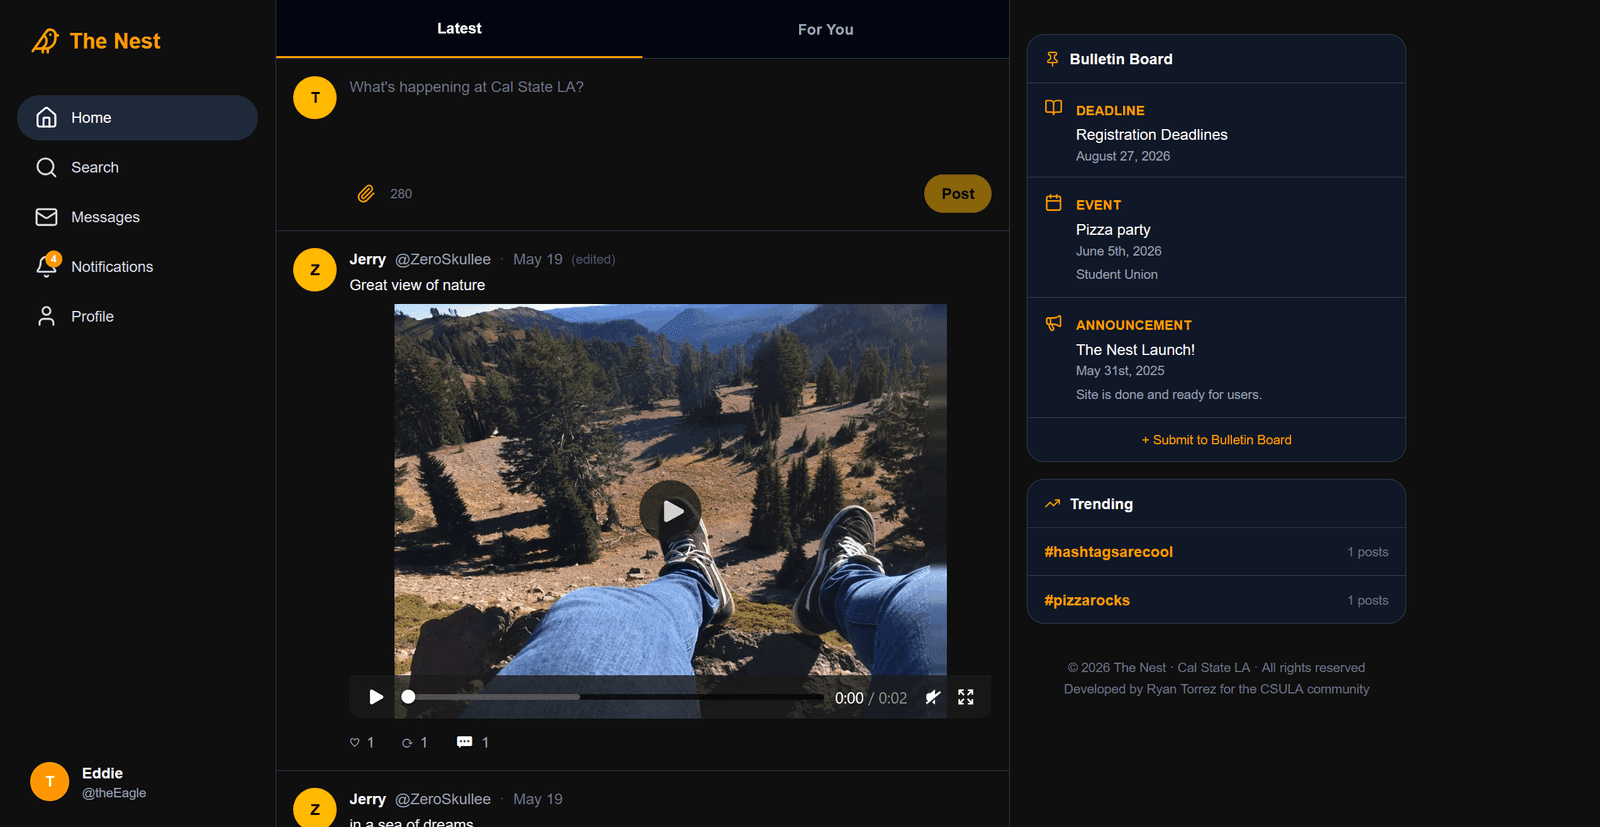Click the Post button

tap(957, 194)
